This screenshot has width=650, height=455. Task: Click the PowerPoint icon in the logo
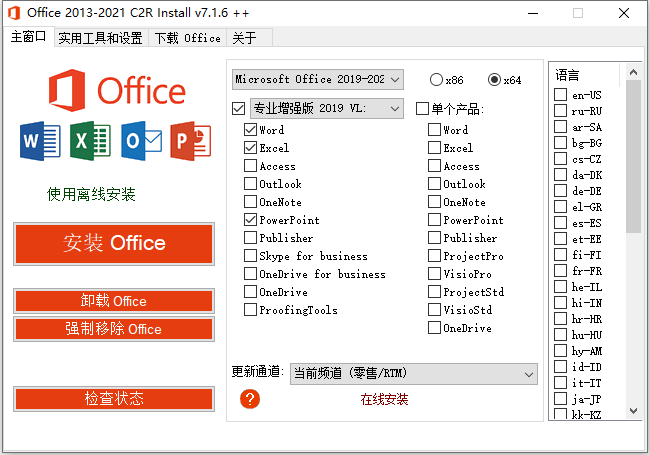click(x=188, y=140)
